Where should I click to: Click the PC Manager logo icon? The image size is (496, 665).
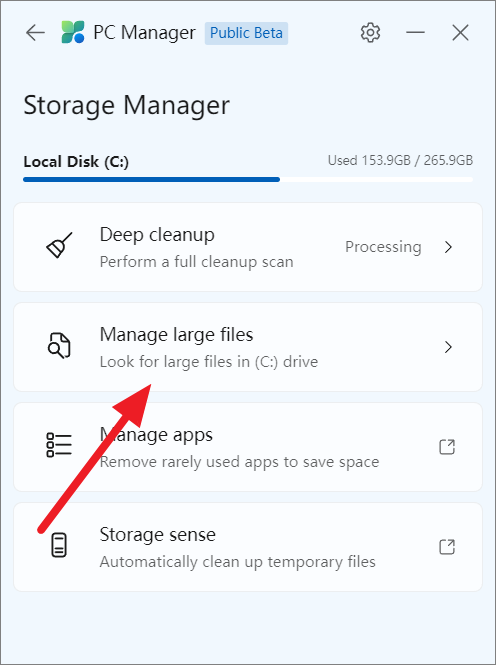click(x=73, y=32)
